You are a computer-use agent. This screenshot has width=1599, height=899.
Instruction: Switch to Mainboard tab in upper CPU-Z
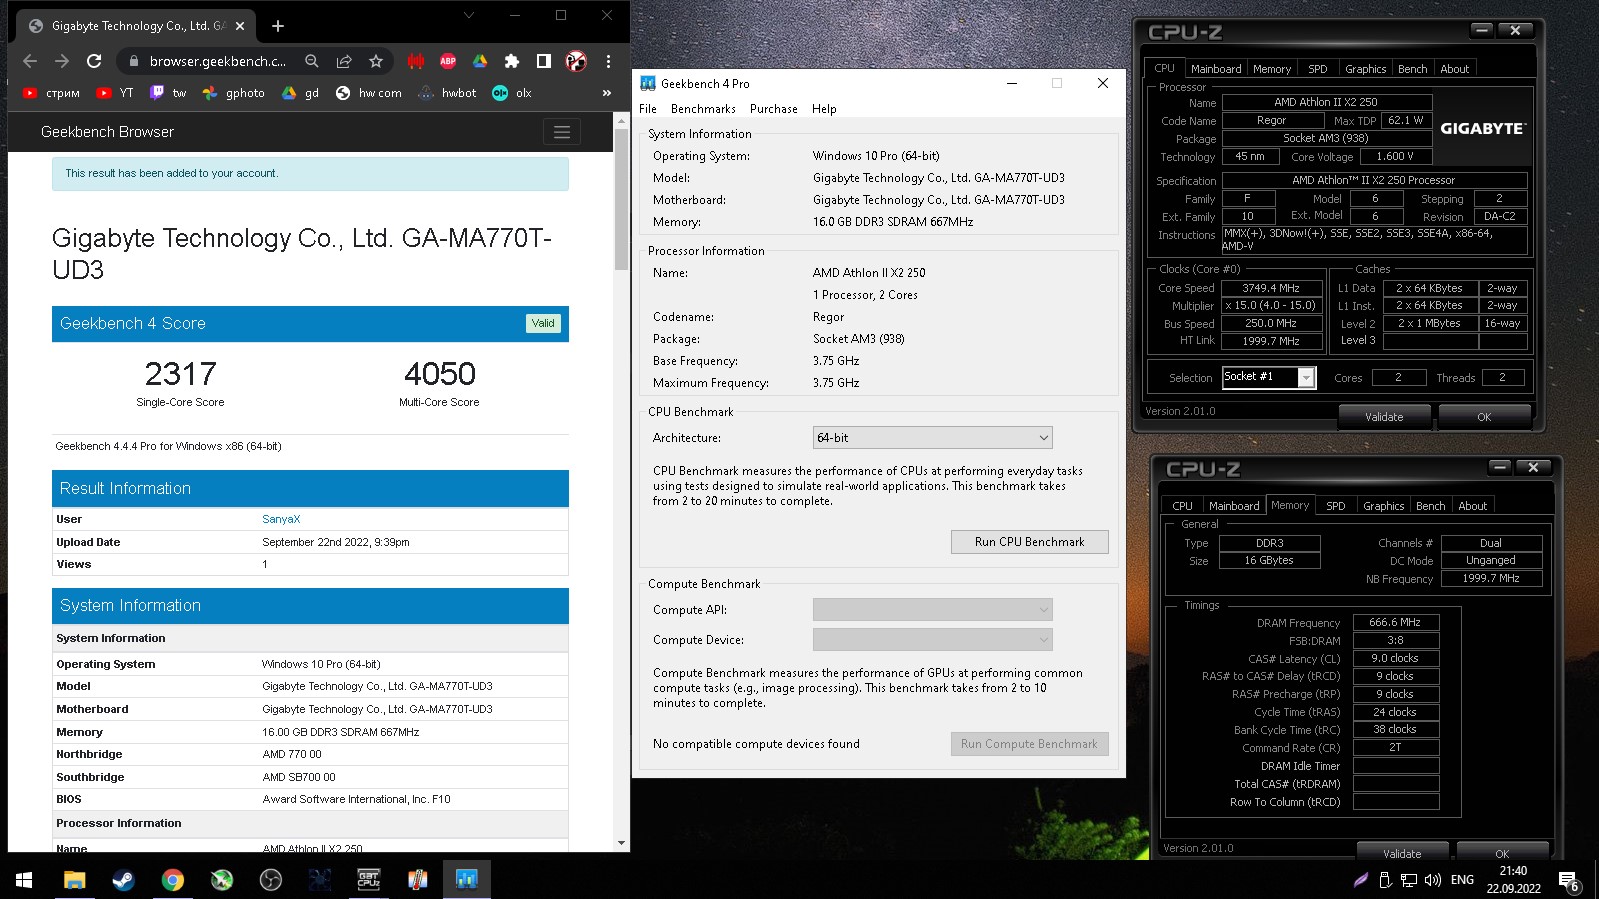[x=1216, y=69]
